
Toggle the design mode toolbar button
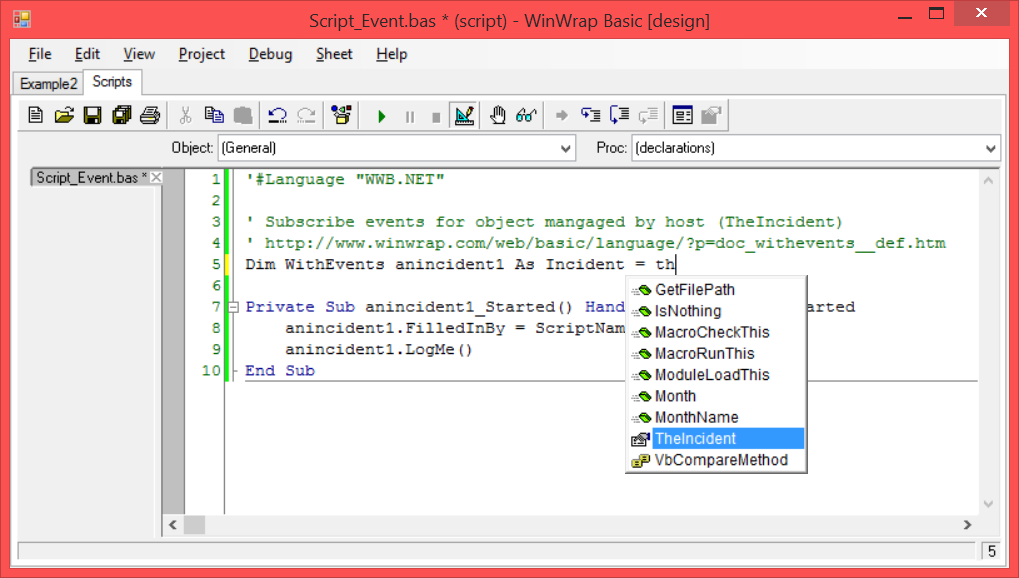coord(463,116)
